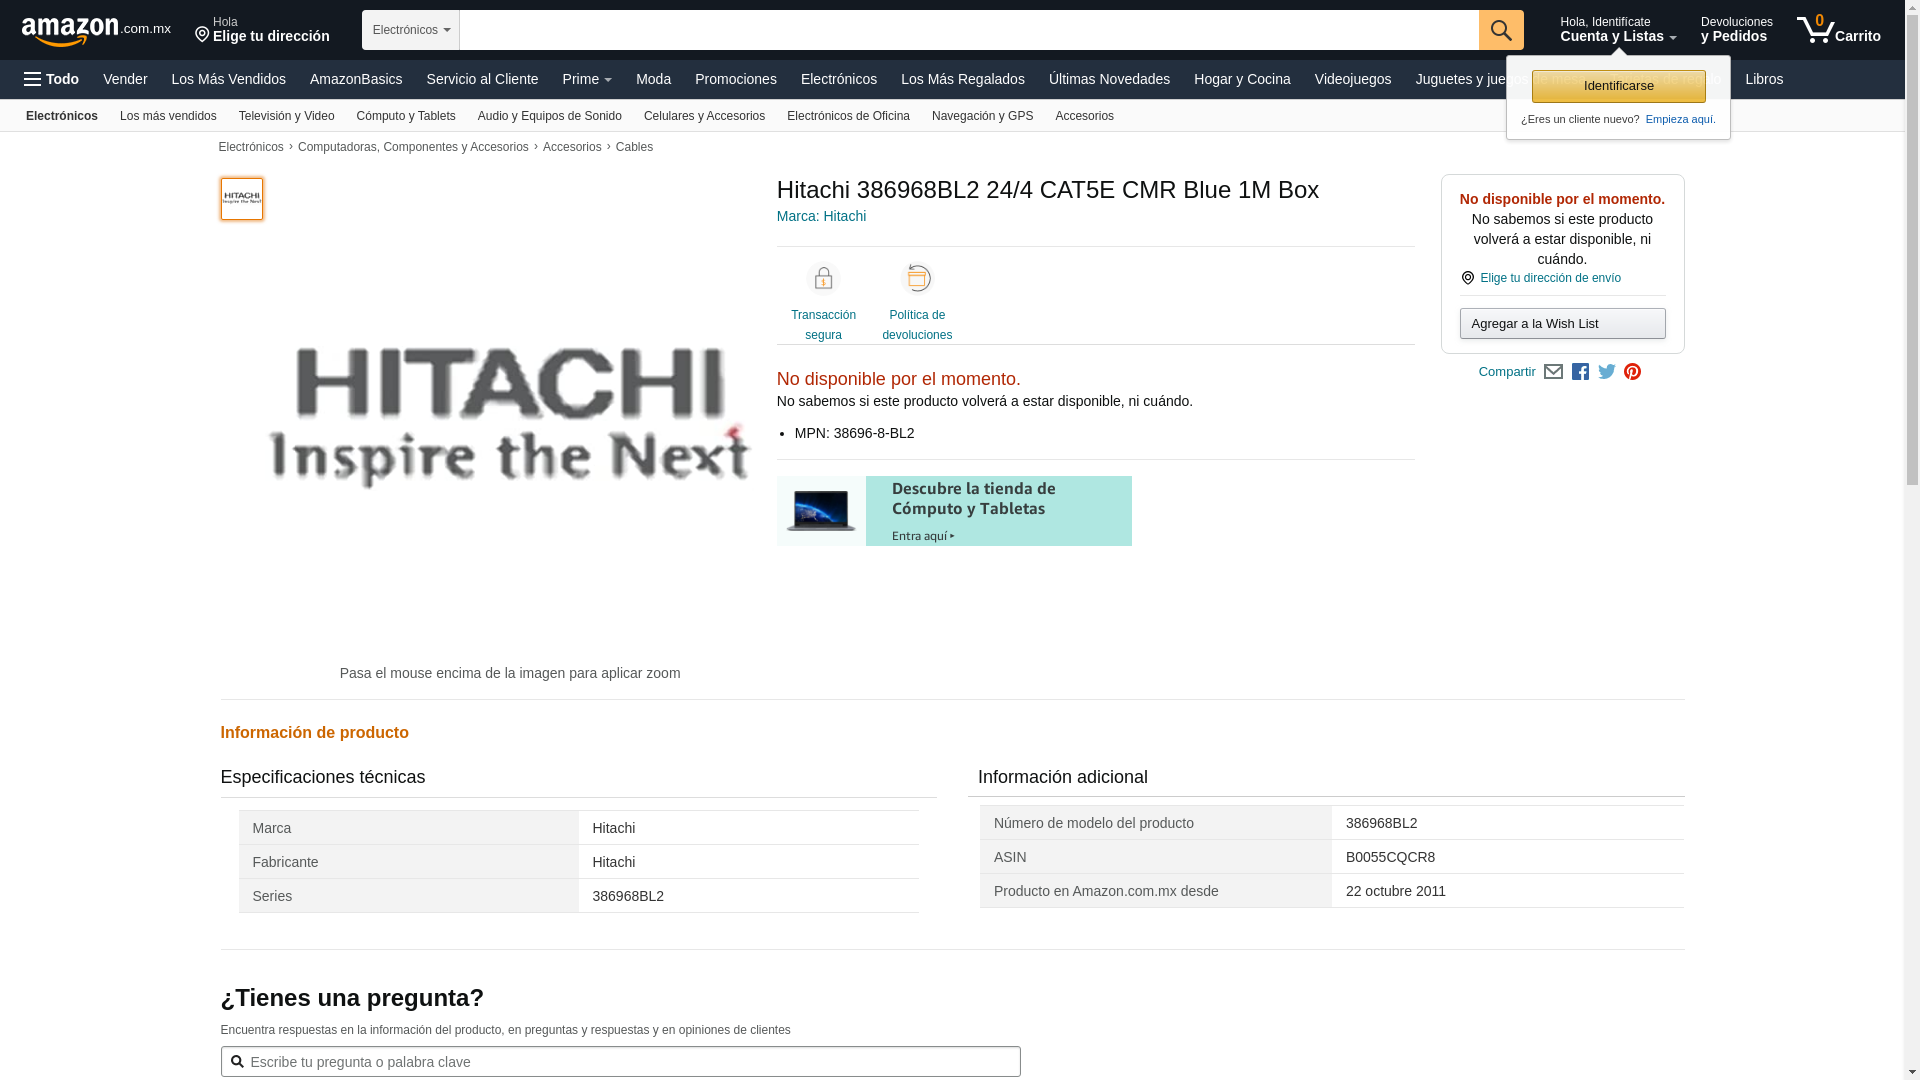Click the return policy box icon
1920x1080 pixels.
click(917, 279)
